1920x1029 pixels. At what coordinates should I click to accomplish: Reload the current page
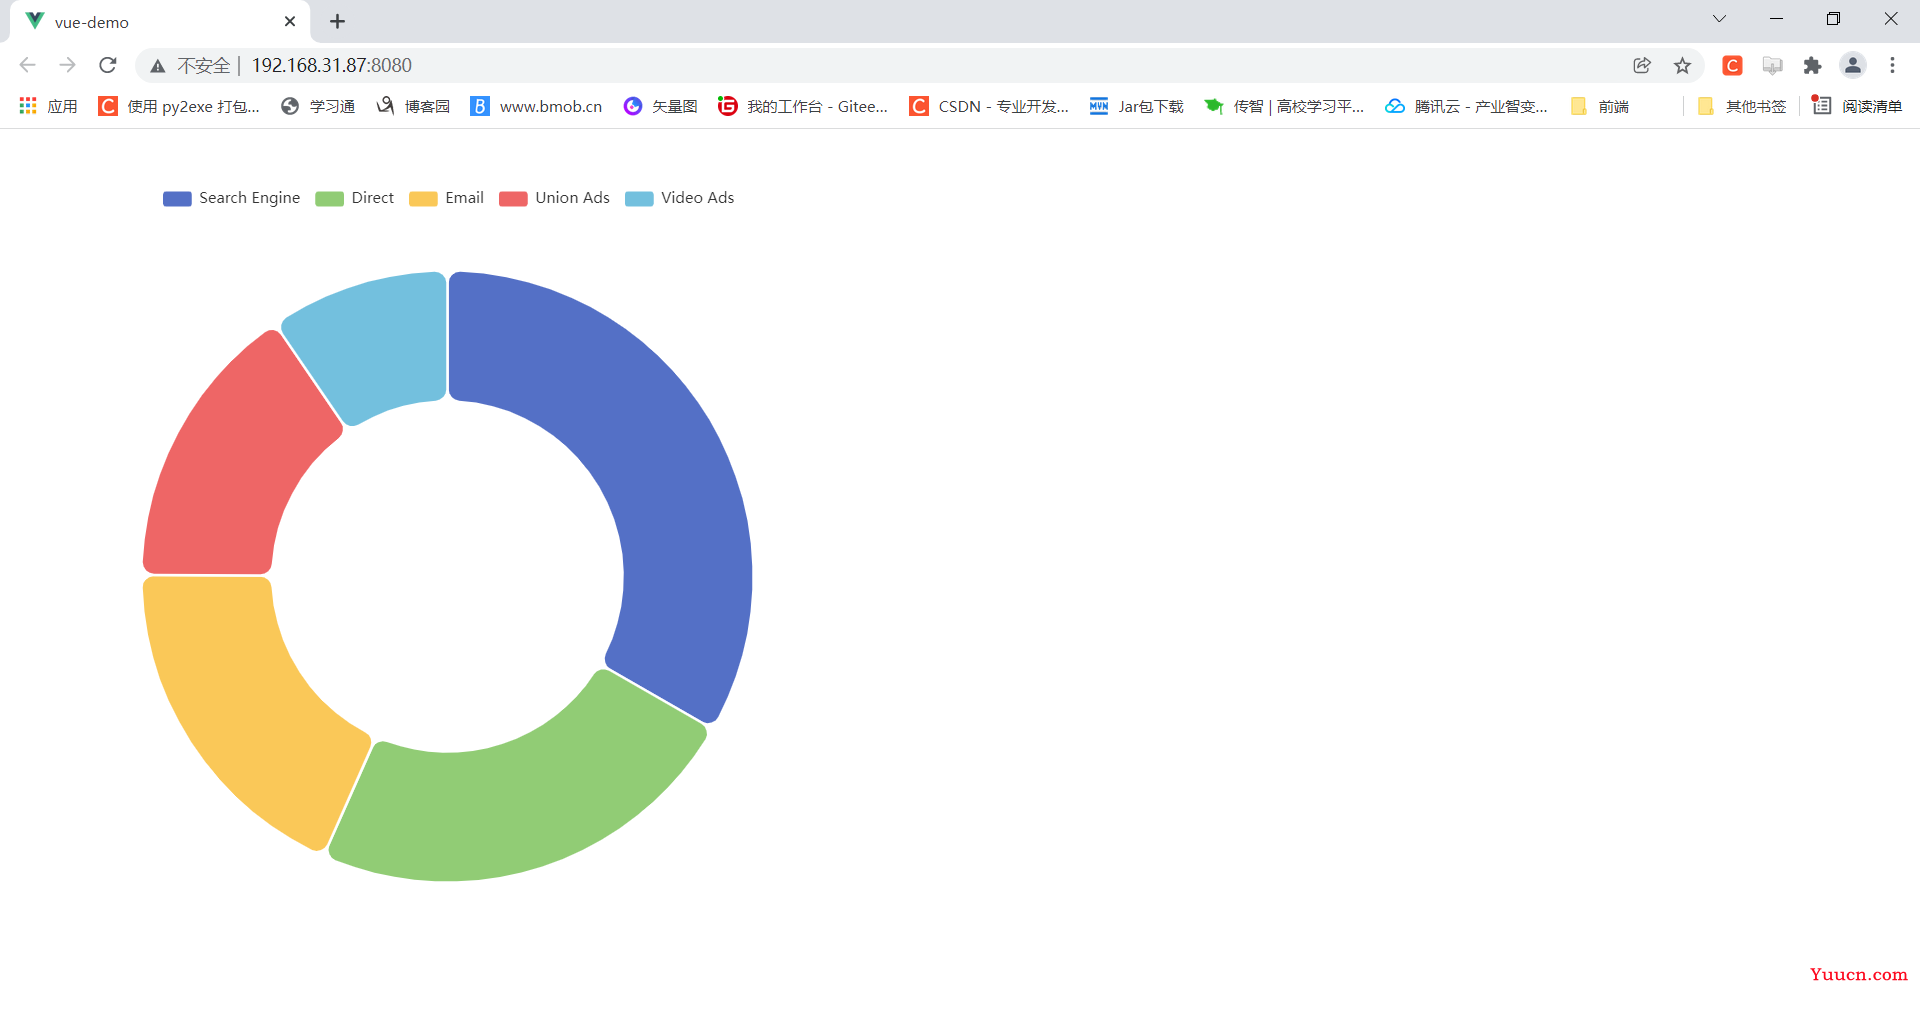pos(108,65)
